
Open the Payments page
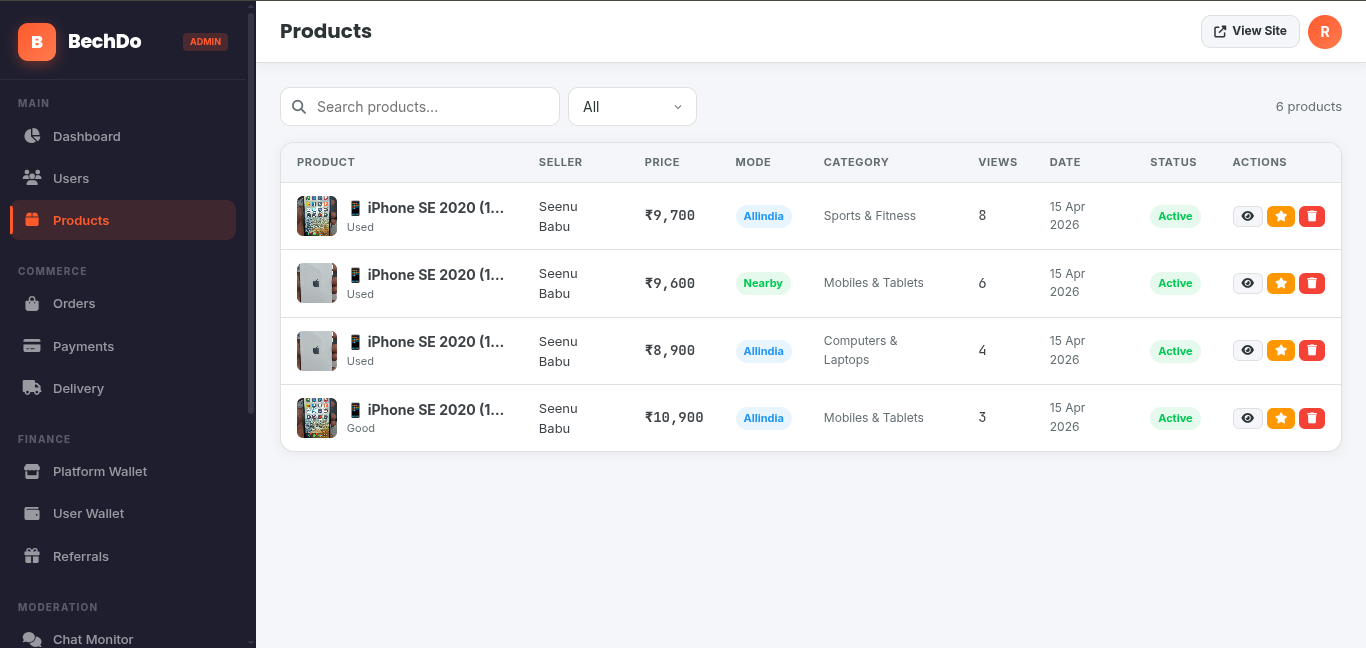click(x=123, y=346)
